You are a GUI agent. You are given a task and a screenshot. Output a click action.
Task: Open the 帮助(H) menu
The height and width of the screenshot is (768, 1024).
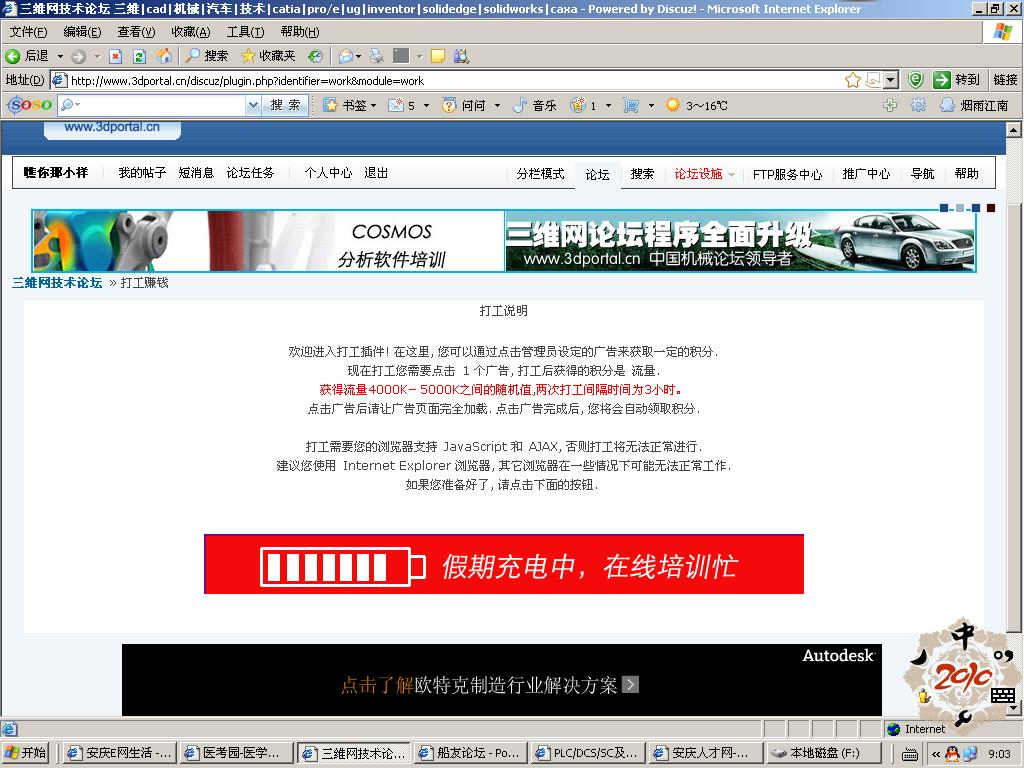[300, 32]
